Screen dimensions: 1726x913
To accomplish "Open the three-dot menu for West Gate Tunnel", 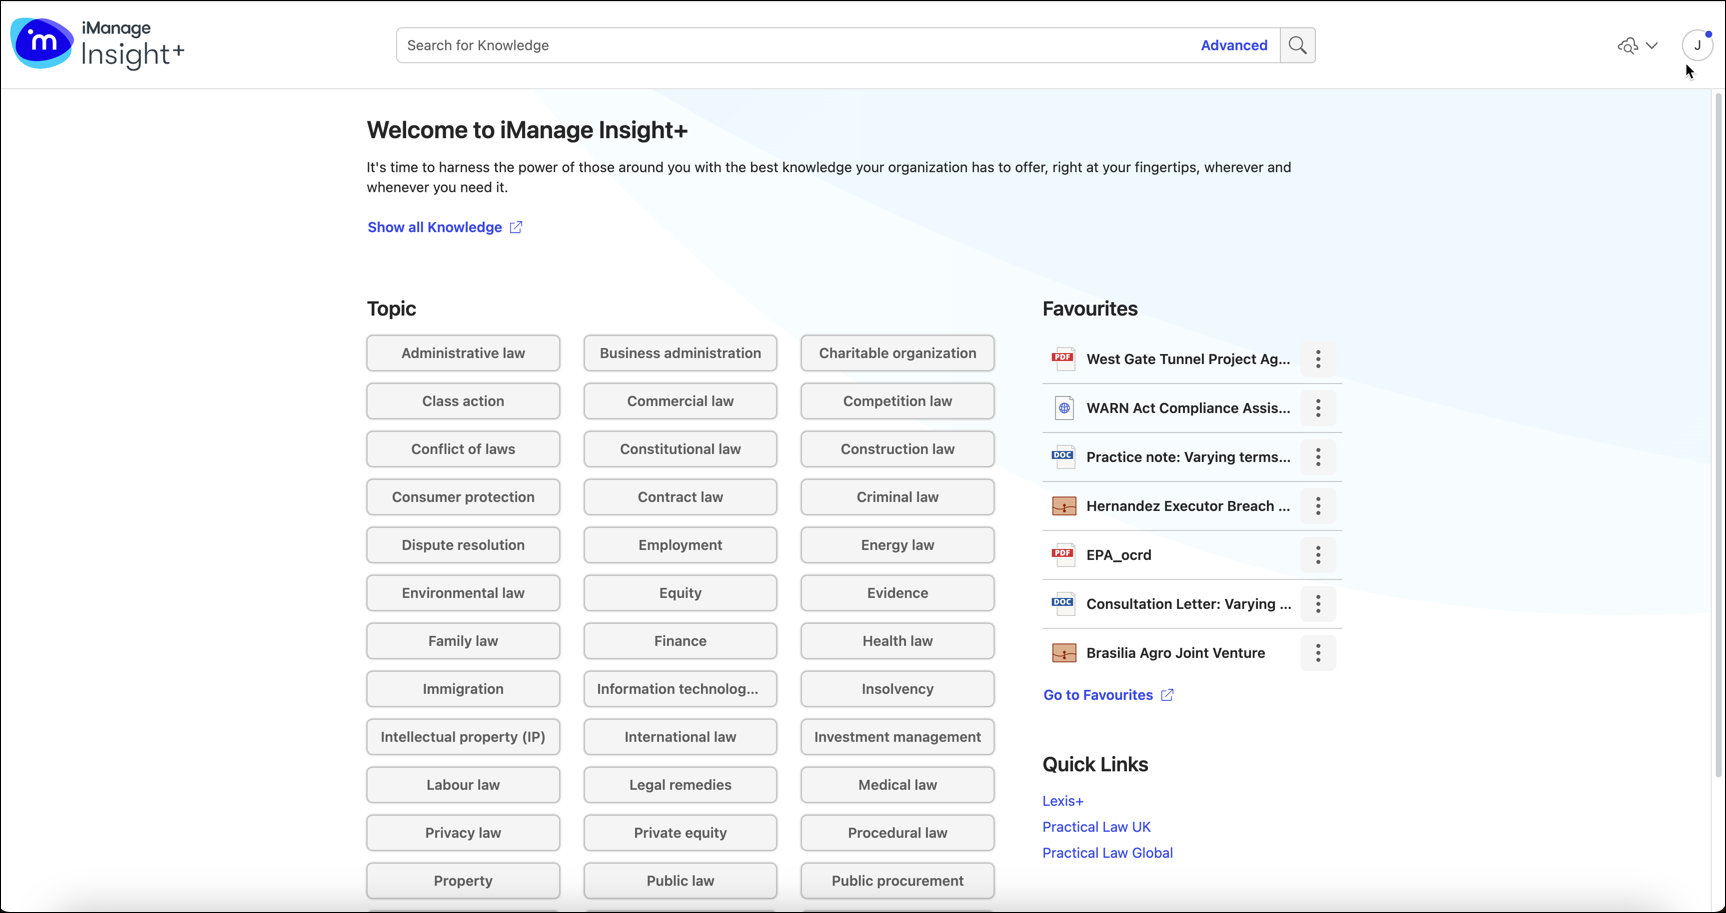I will [1318, 359].
